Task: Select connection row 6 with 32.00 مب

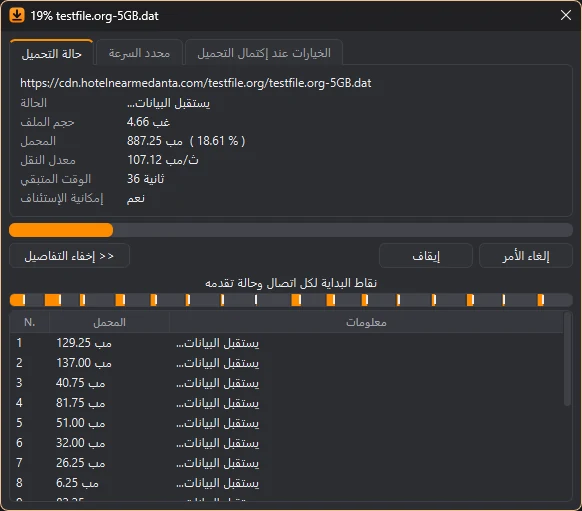Action: 287,443
